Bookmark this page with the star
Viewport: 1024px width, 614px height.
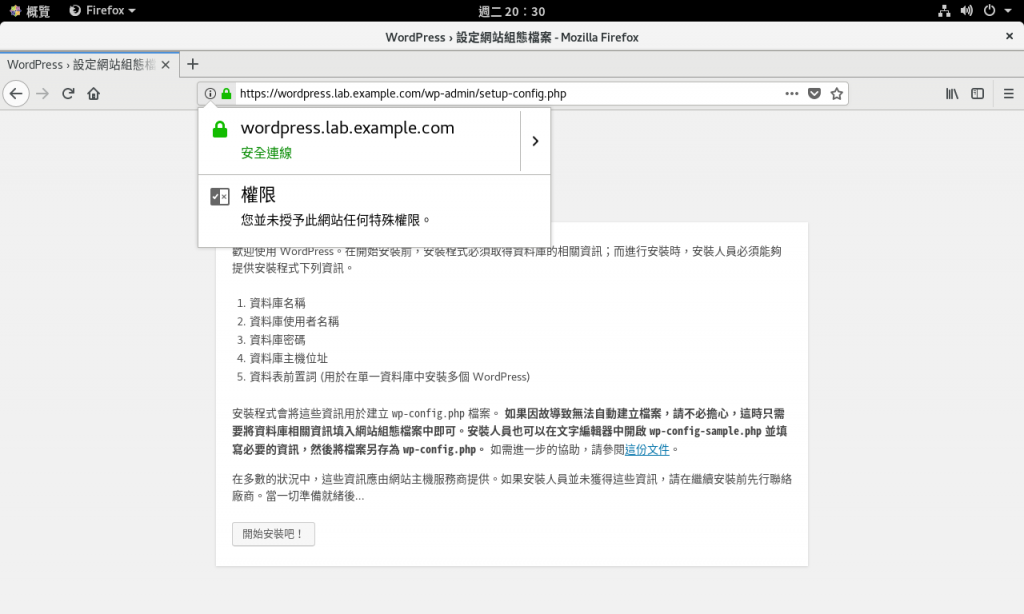pos(837,93)
